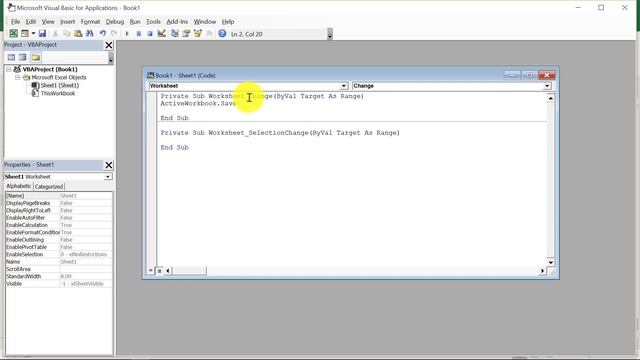Open the Run menu
The height and width of the screenshot is (360, 640).
[x=135, y=22]
